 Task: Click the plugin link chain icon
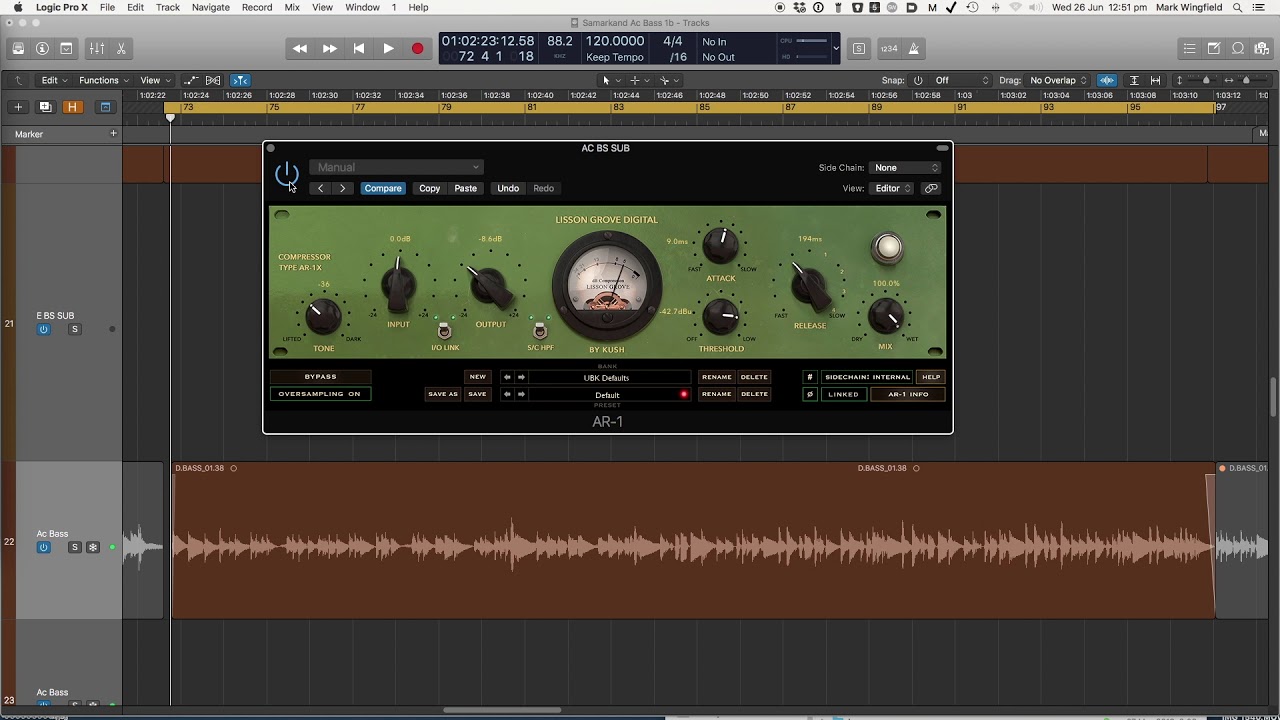pyautogui.click(x=931, y=188)
